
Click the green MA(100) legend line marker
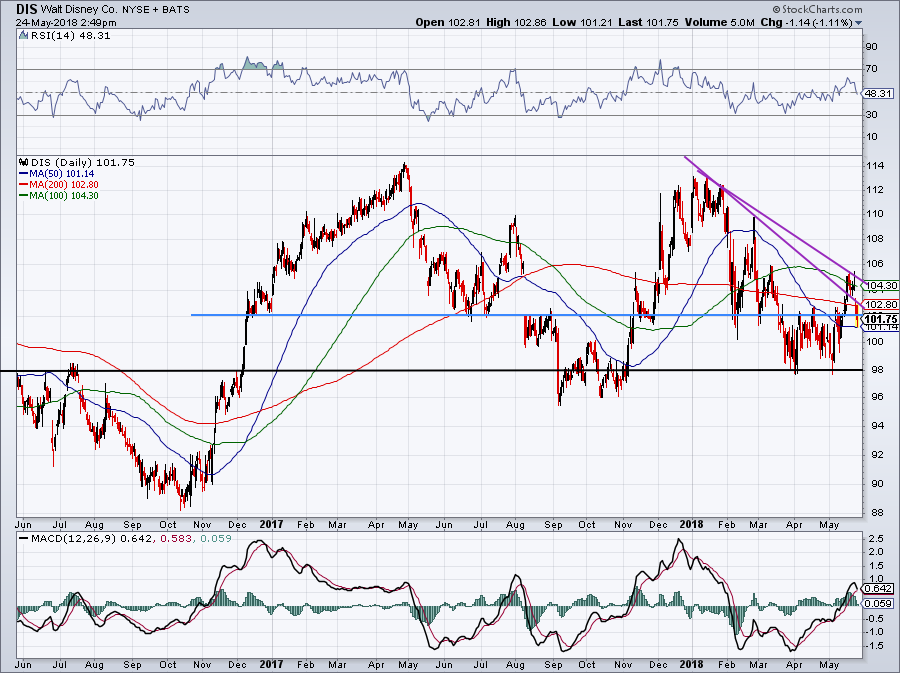pyautogui.click(x=24, y=196)
